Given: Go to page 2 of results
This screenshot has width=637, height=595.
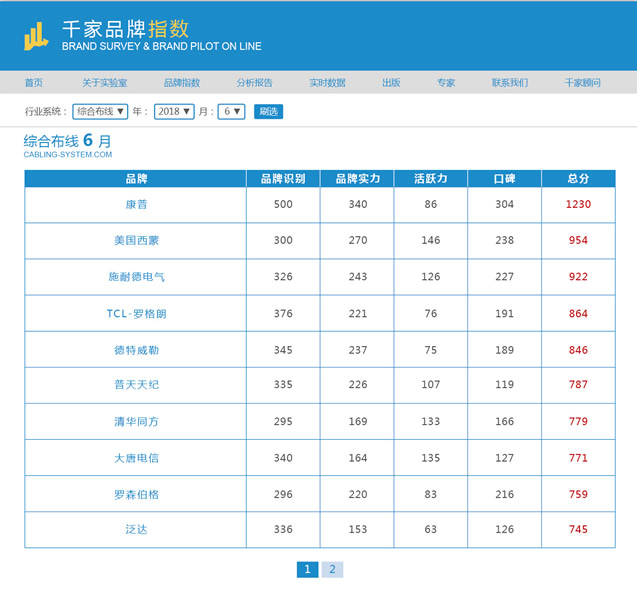Looking at the screenshot, I should coord(332,570).
